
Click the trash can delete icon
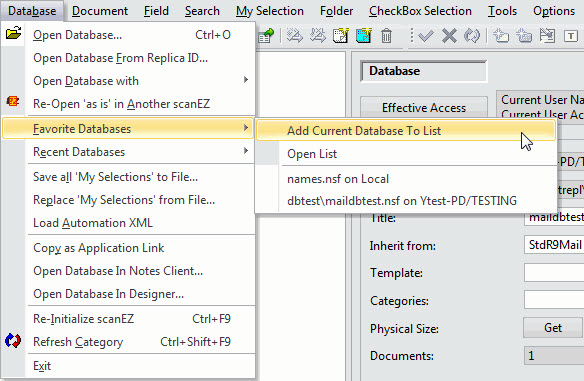click(386, 36)
